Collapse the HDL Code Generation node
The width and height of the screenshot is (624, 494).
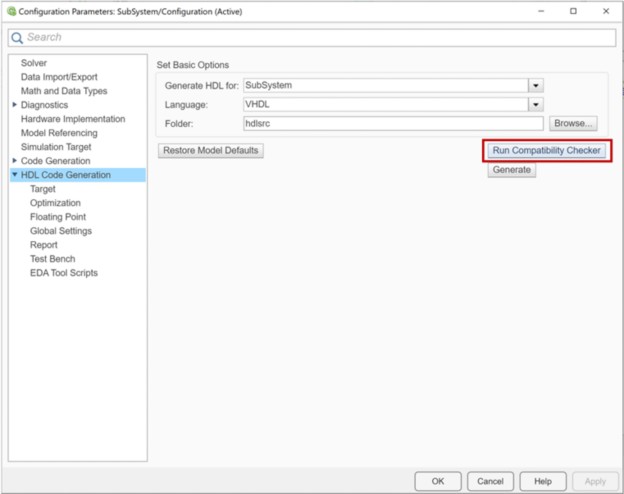click(x=14, y=175)
